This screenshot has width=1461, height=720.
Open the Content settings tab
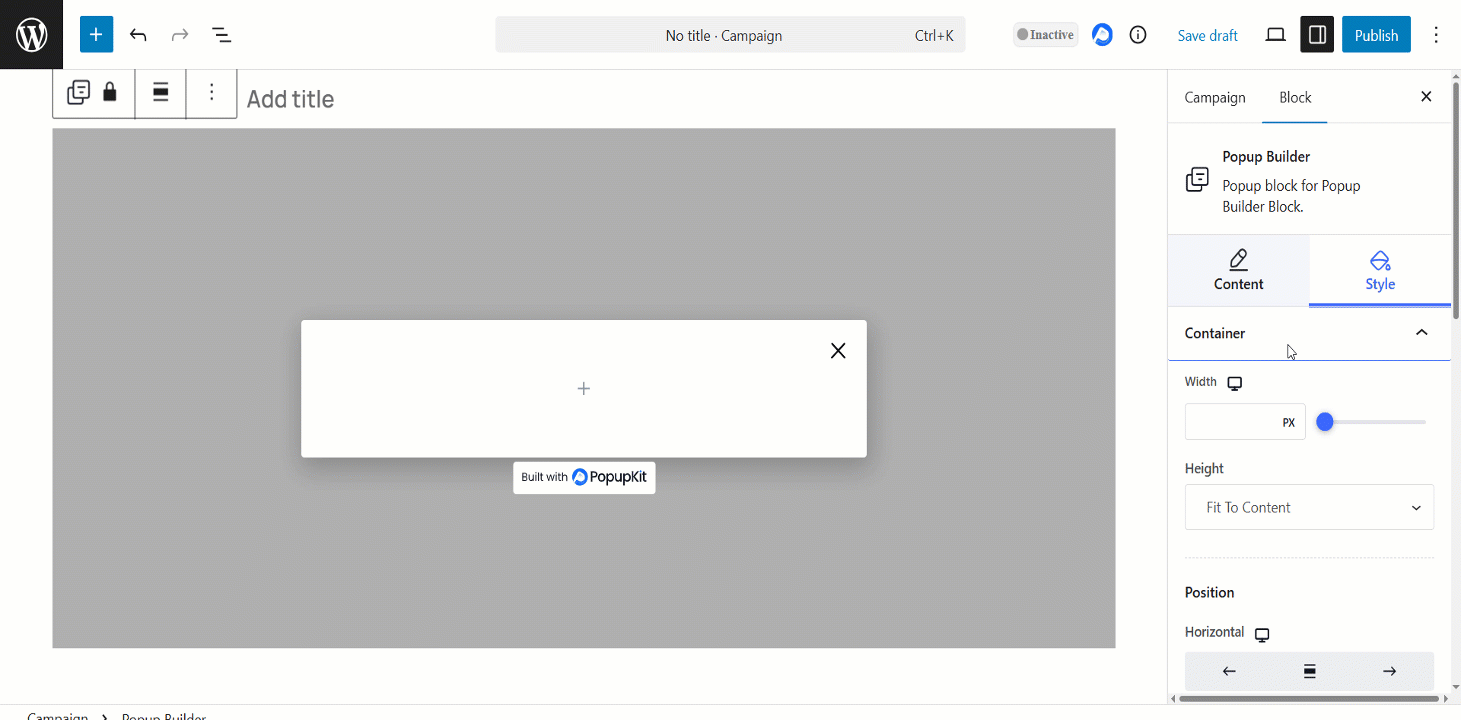pyautogui.click(x=1238, y=270)
